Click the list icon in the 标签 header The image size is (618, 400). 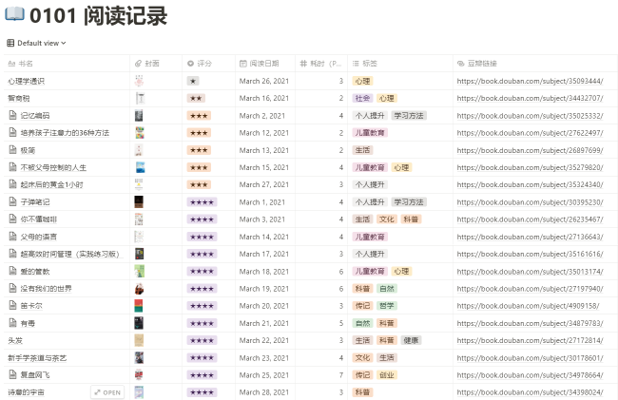tap(356, 63)
